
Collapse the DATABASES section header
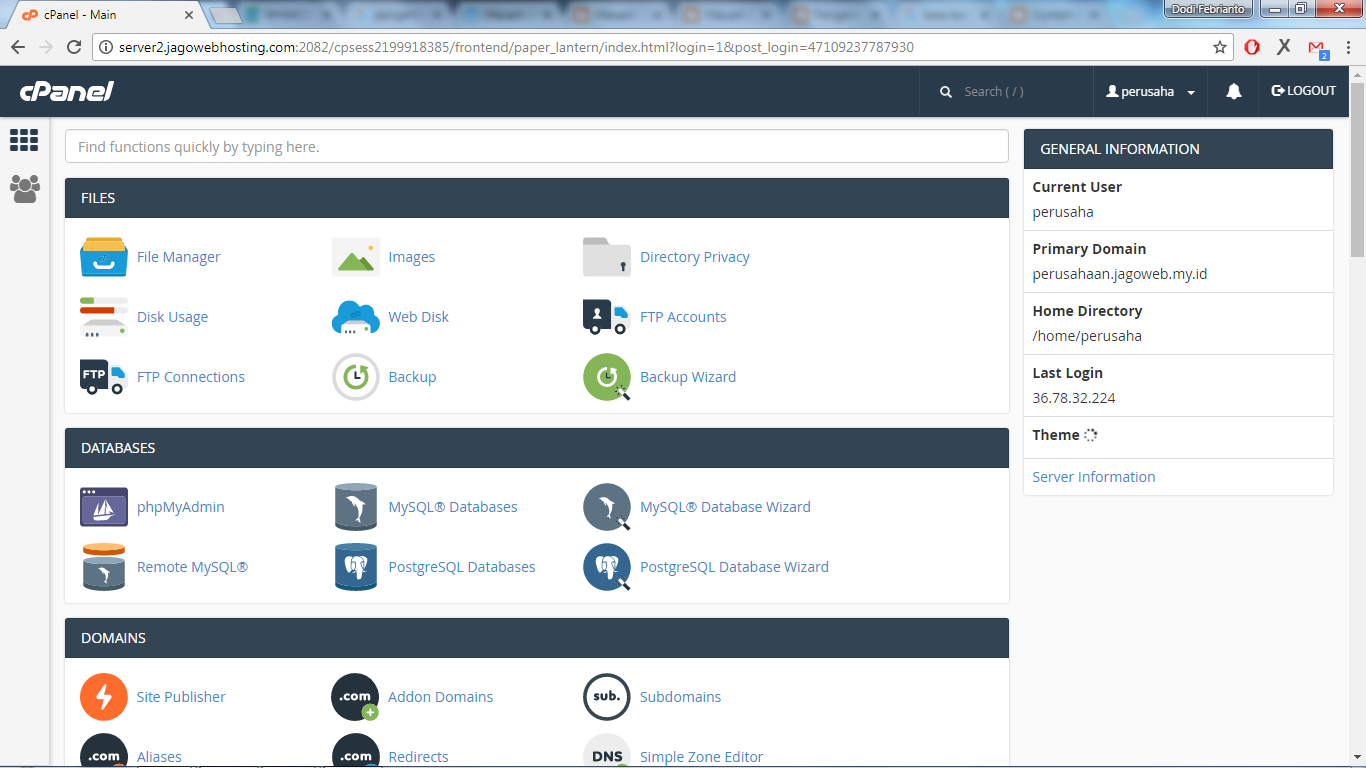pyautogui.click(x=536, y=448)
